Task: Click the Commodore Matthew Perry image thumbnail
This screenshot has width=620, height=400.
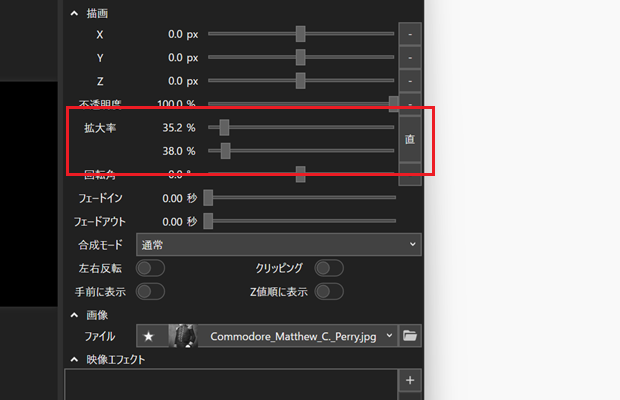Action: 183,336
